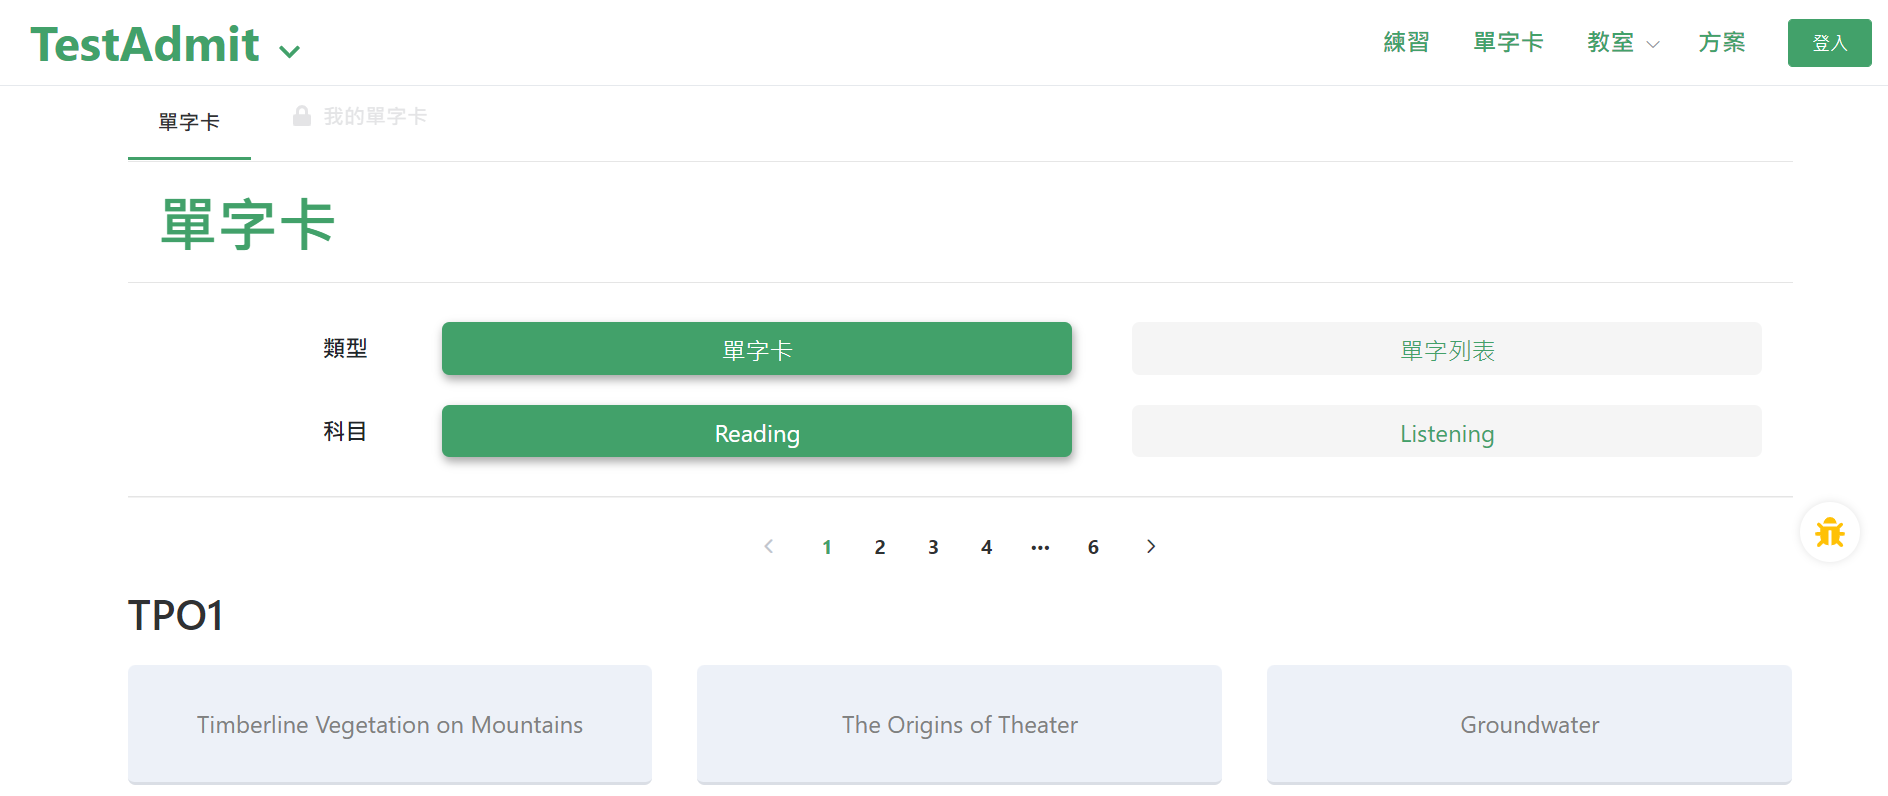Select Reading as the subject
Viewport: 1888px width, 796px height.
[x=756, y=432]
